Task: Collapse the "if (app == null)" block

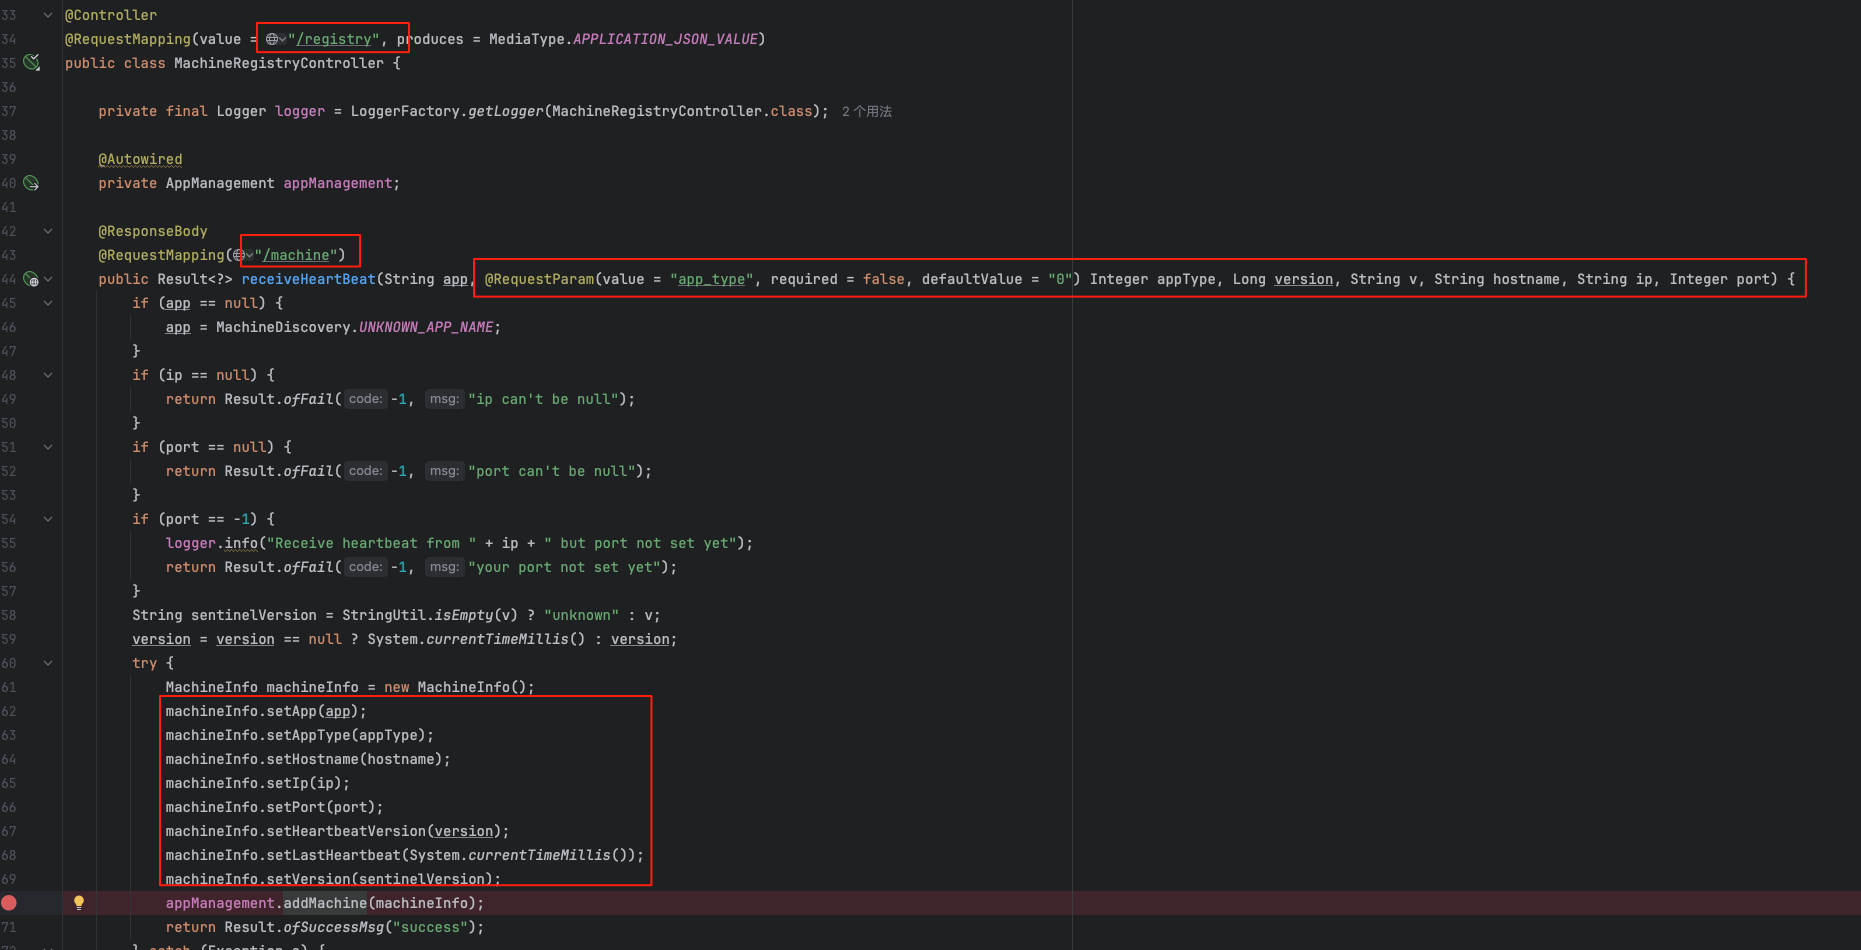Action: [48, 303]
